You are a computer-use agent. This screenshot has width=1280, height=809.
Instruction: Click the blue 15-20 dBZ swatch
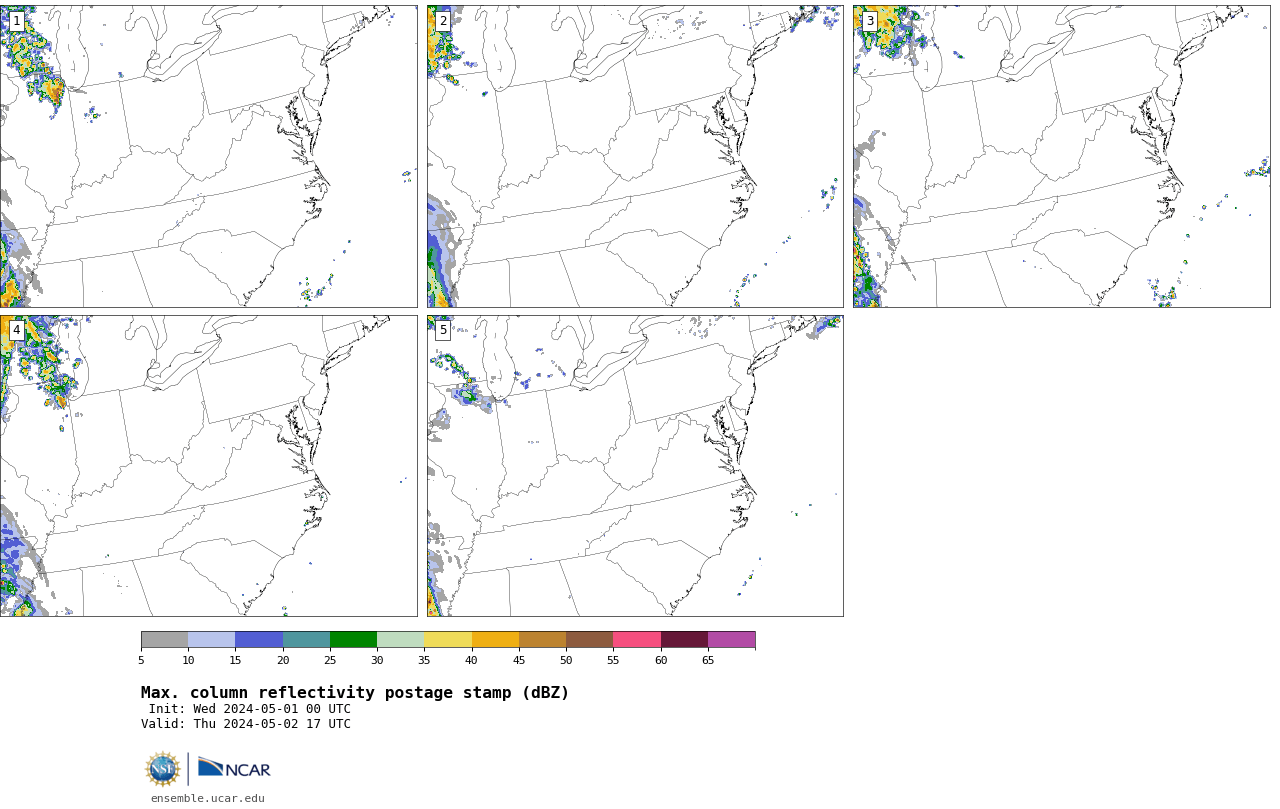(259, 640)
